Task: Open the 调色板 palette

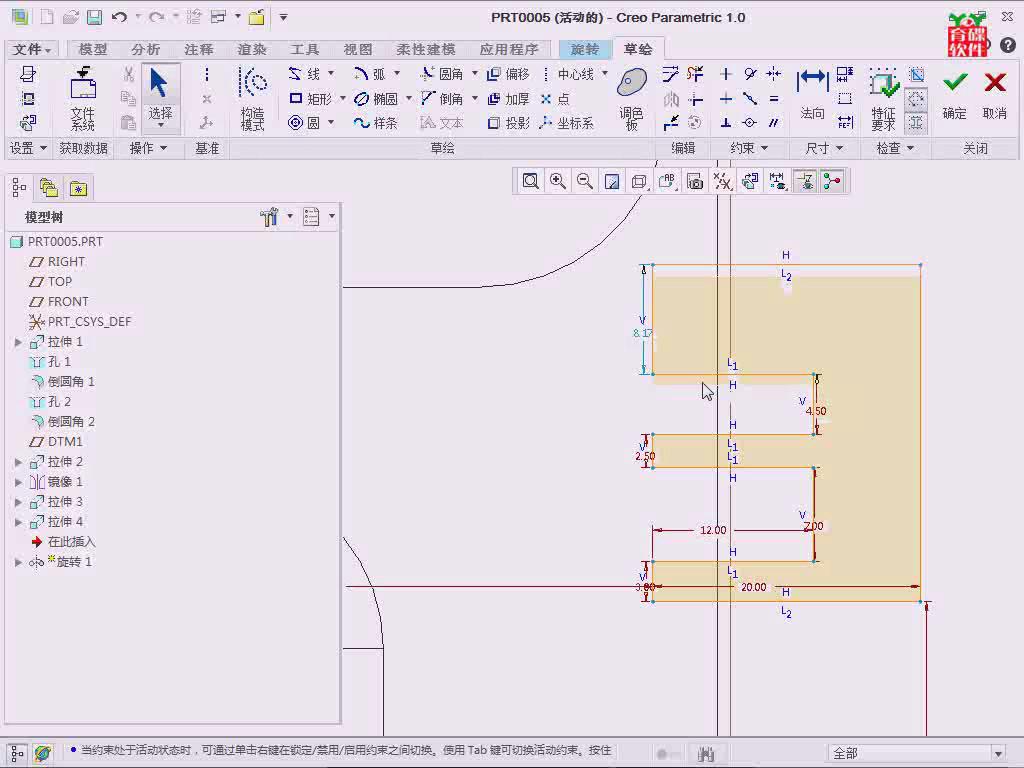Action: (632, 98)
